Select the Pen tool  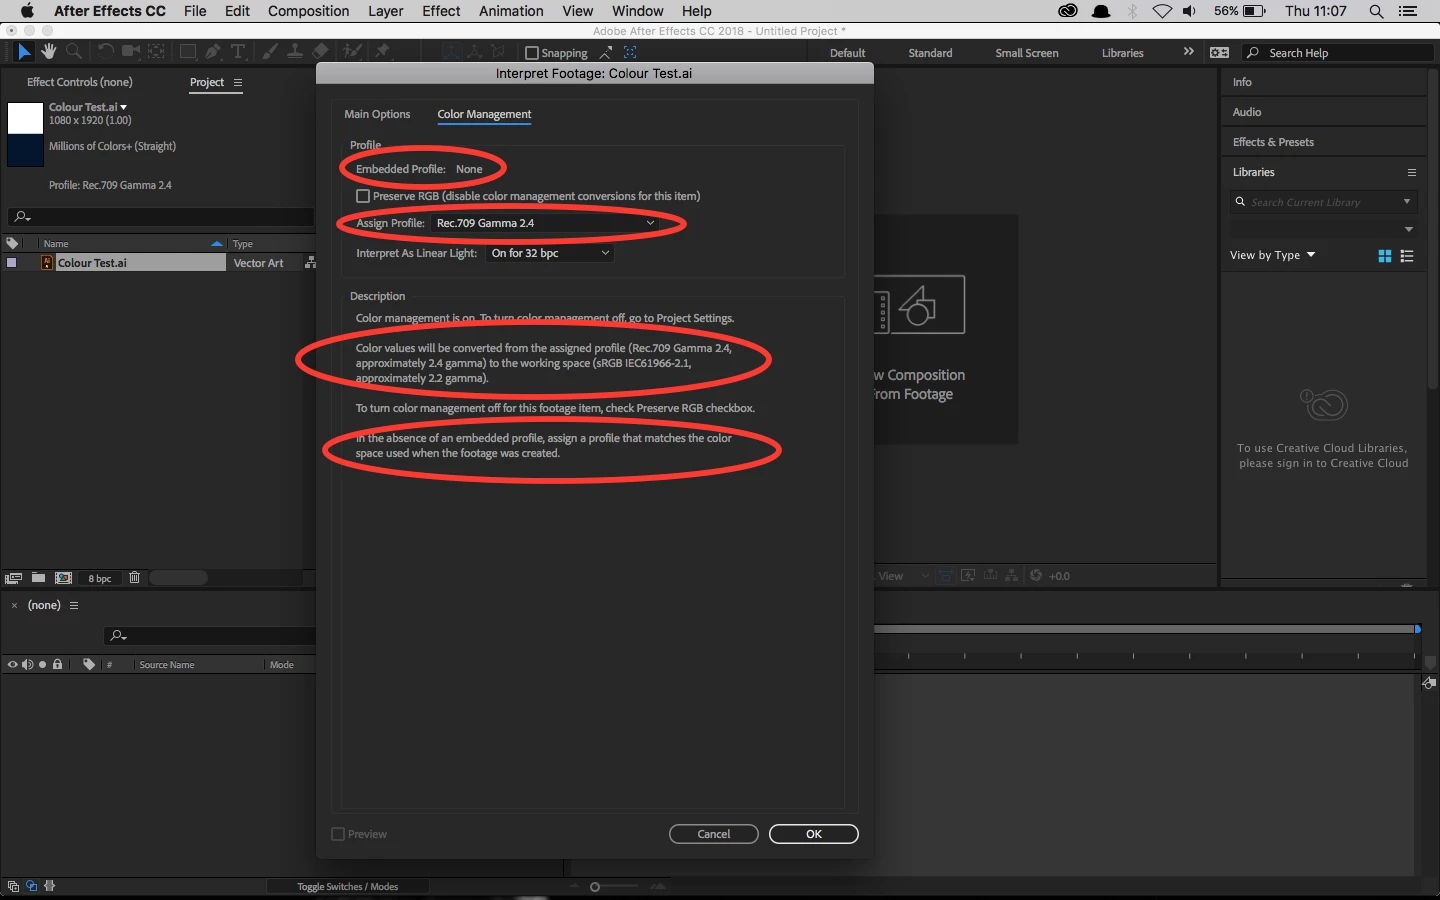coord(213,51)
